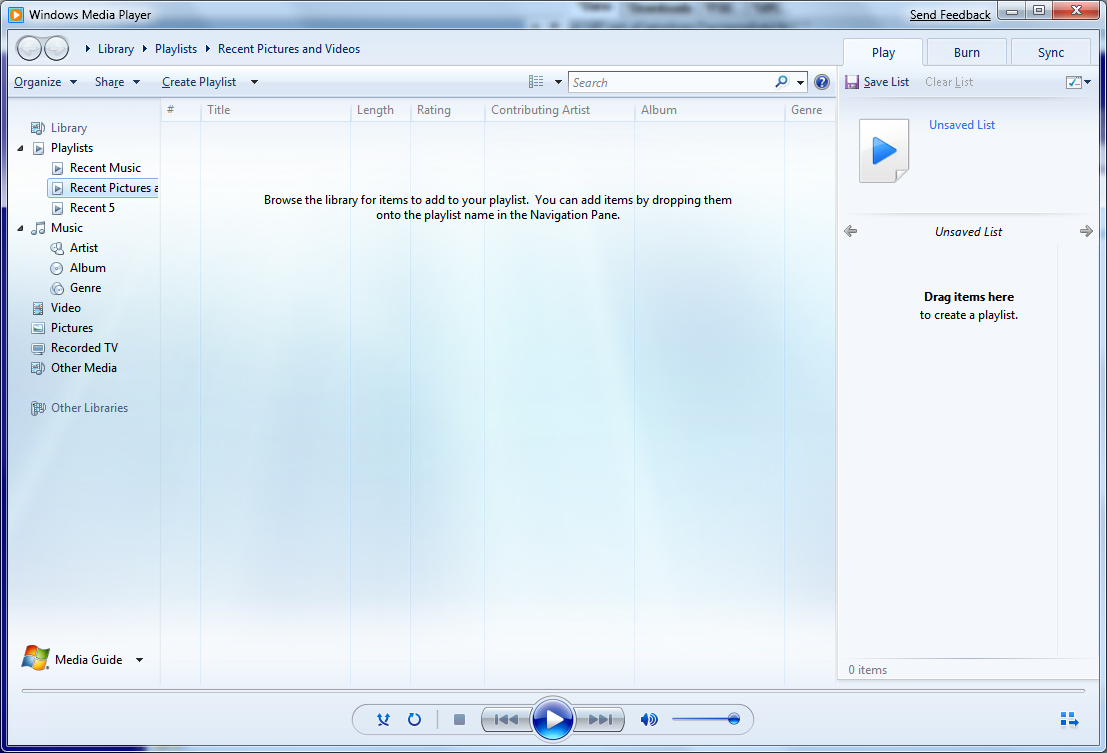The image size is (1107, 753).
Task: Select Music in the navigation pane
Action: click(x=66, y=228)
